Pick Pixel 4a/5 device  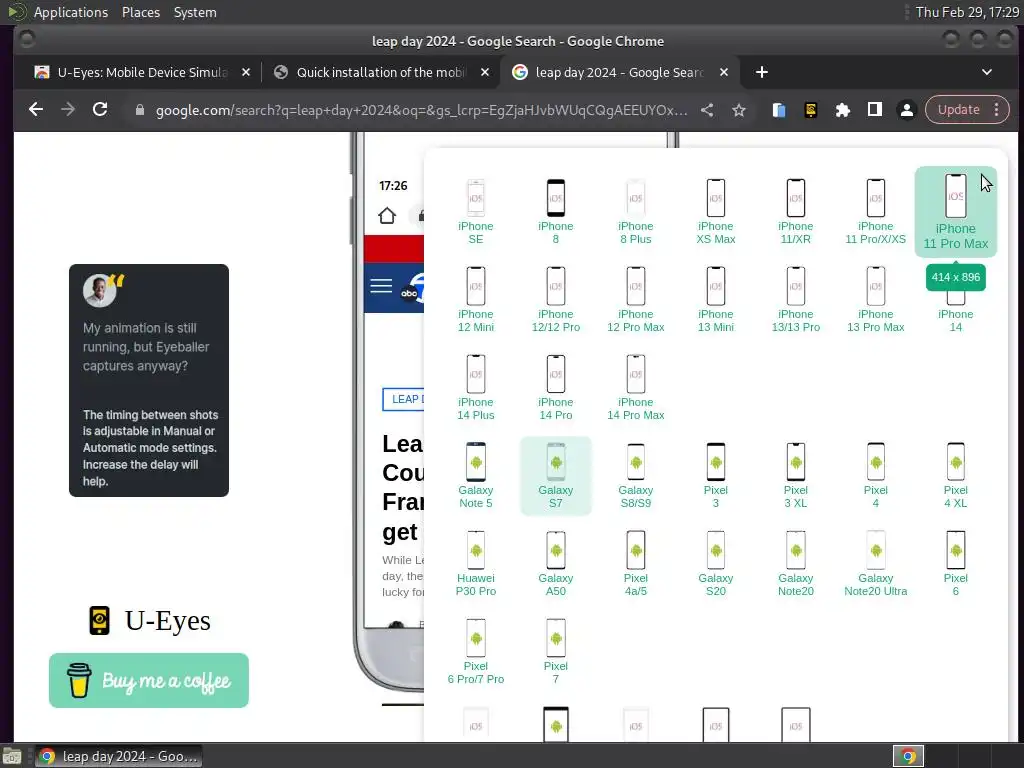click(635, 564)
